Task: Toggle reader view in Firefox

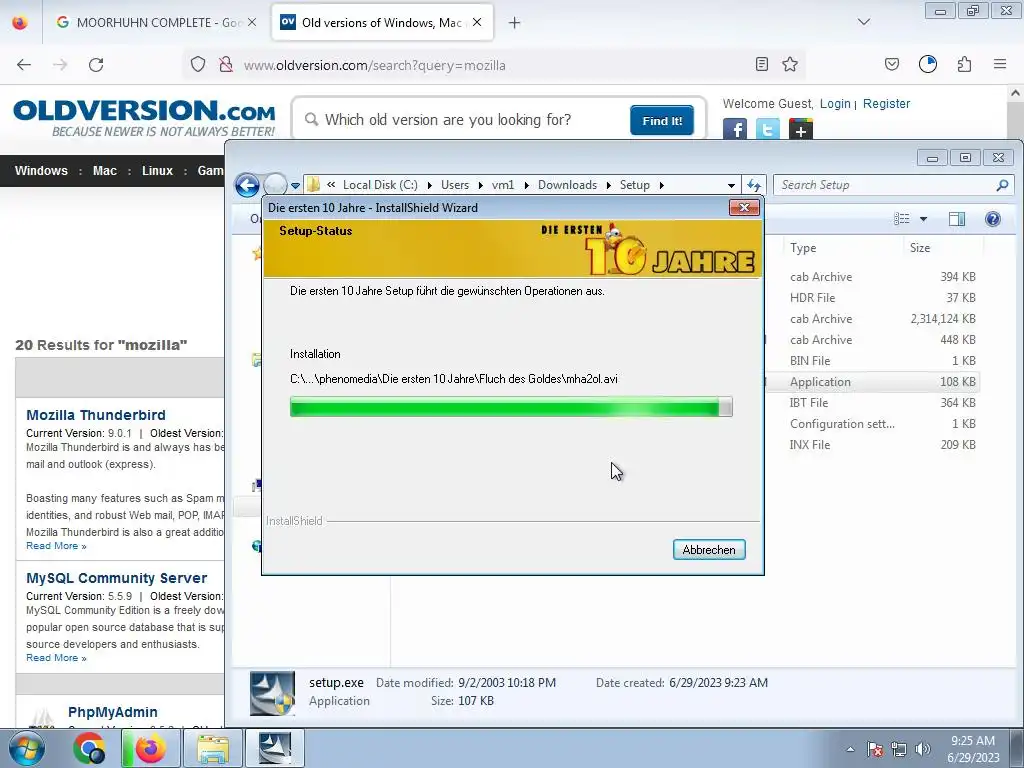Action: tap(761, 64)
